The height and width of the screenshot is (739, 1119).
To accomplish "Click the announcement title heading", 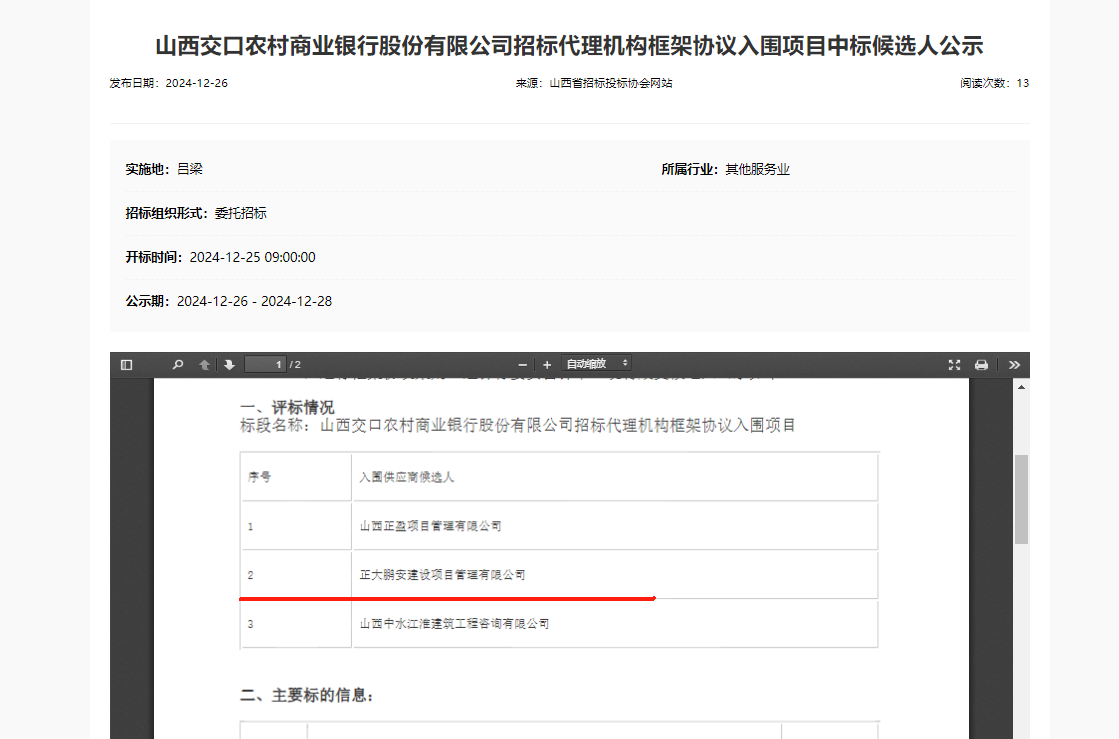I will tap(569, 45).
